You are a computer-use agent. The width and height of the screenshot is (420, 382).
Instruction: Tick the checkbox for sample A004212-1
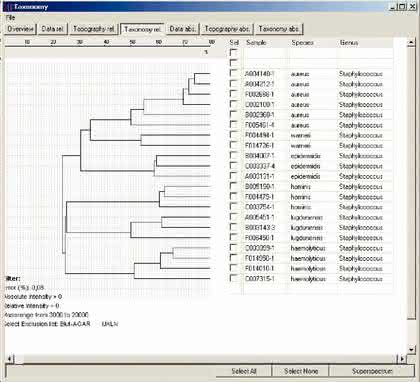click(234, 84)
